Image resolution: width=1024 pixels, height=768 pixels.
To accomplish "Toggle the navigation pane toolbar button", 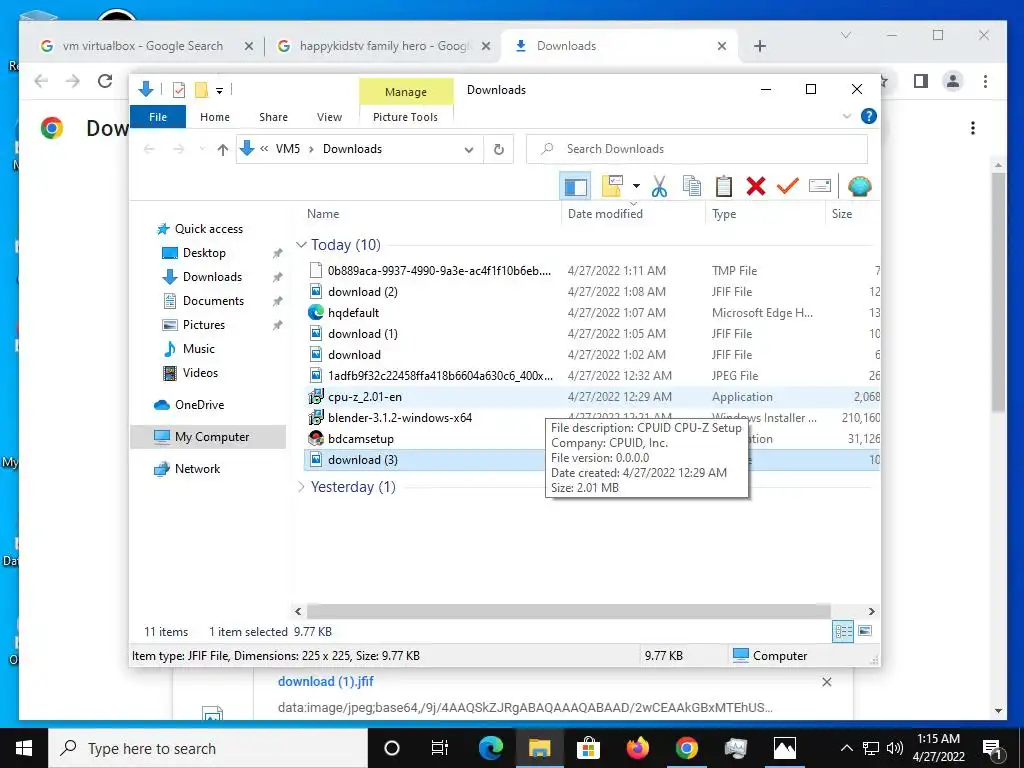I will tap(575, 187).
